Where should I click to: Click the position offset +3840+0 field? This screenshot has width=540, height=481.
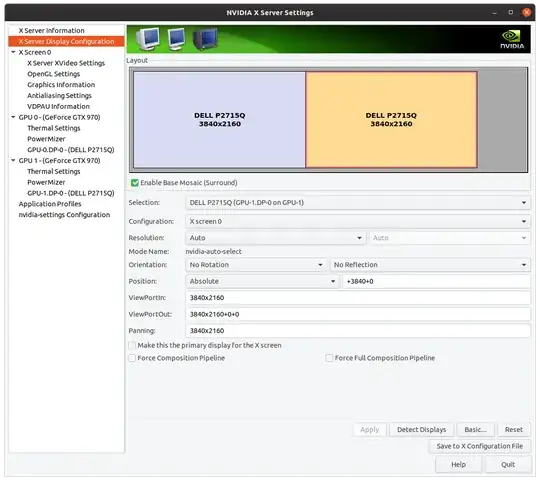pyautogui.click(x=436, y=281)
